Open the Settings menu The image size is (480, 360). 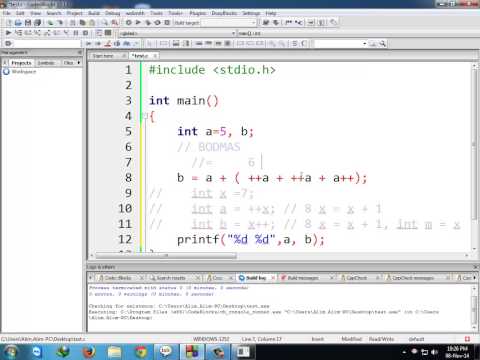251,13
